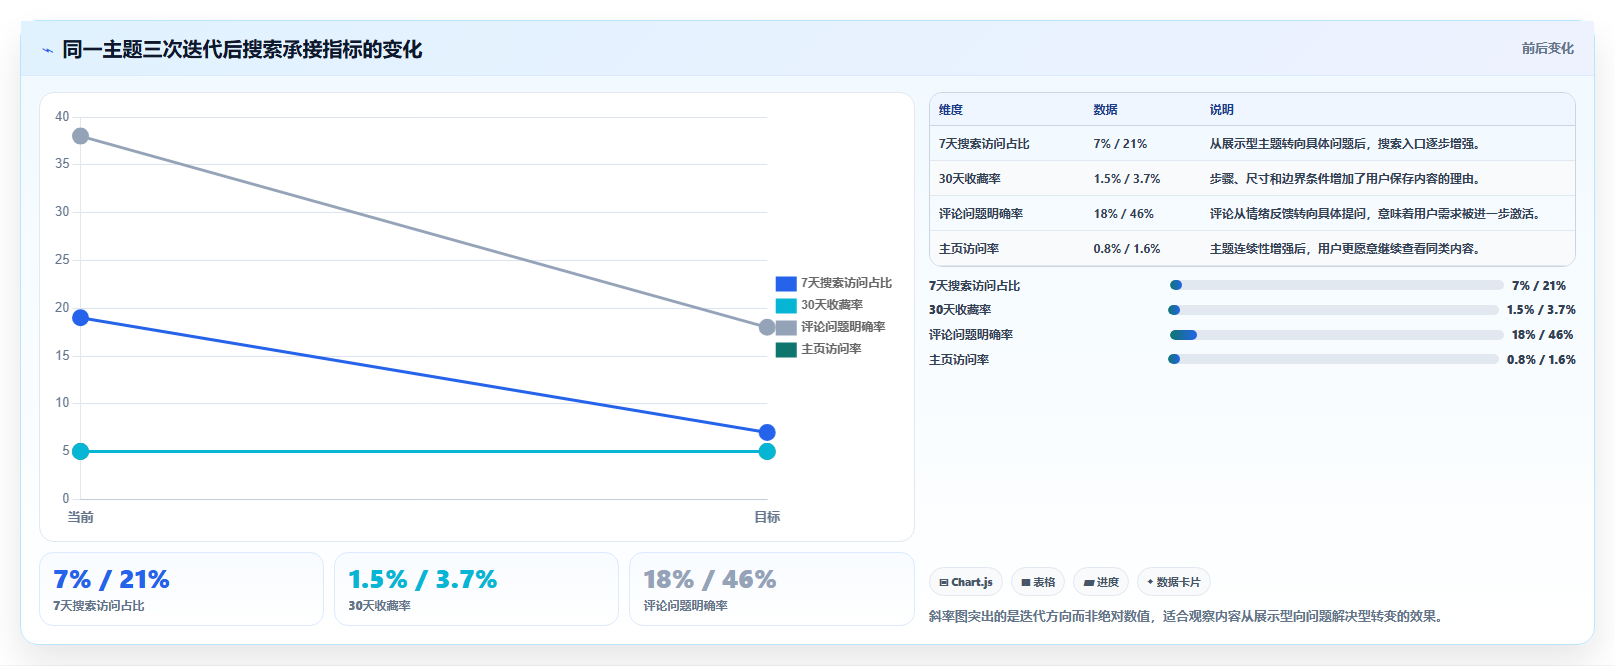
Task: Click blue data point at 目标 value 7
Action: point(767,432)
